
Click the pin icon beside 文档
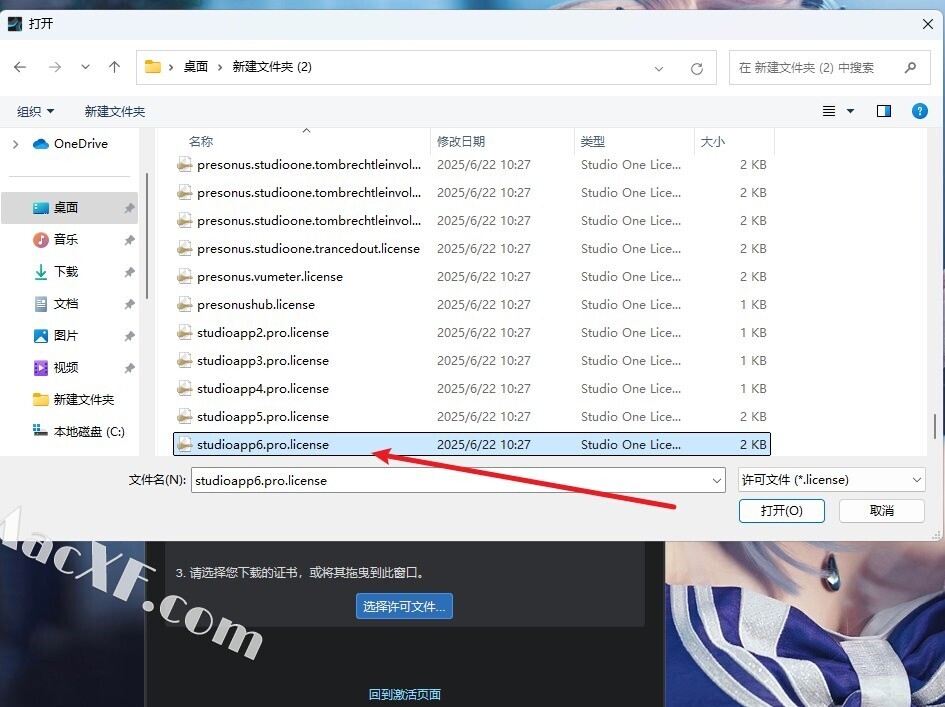click(129, 304)
